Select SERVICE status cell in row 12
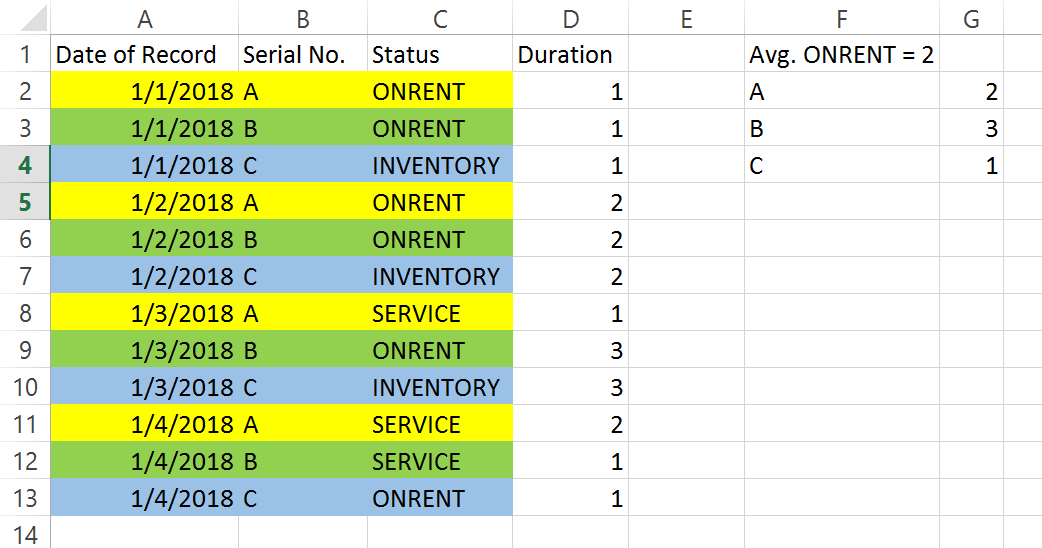The width and height of the screenshot is (1042, 548). coord(440,461)
